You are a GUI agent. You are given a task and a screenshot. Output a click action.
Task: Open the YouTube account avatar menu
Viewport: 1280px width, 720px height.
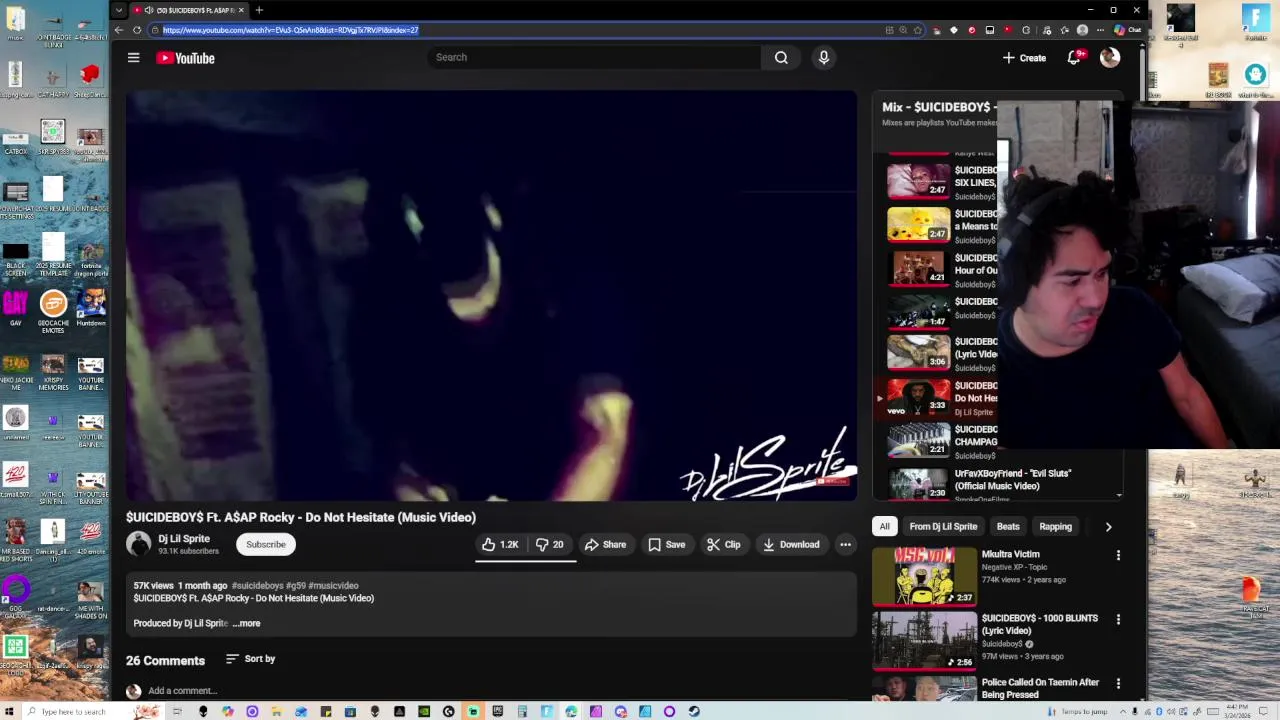tap(1110, 58)
